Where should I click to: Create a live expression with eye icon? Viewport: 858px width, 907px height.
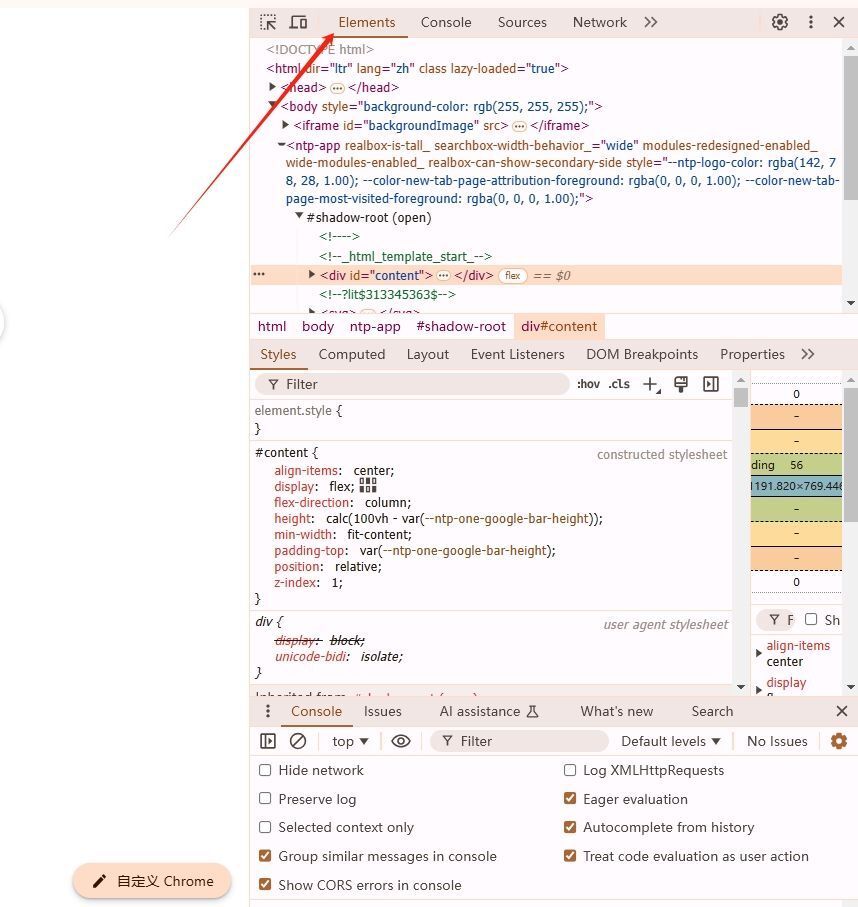[x=401, y=741]
